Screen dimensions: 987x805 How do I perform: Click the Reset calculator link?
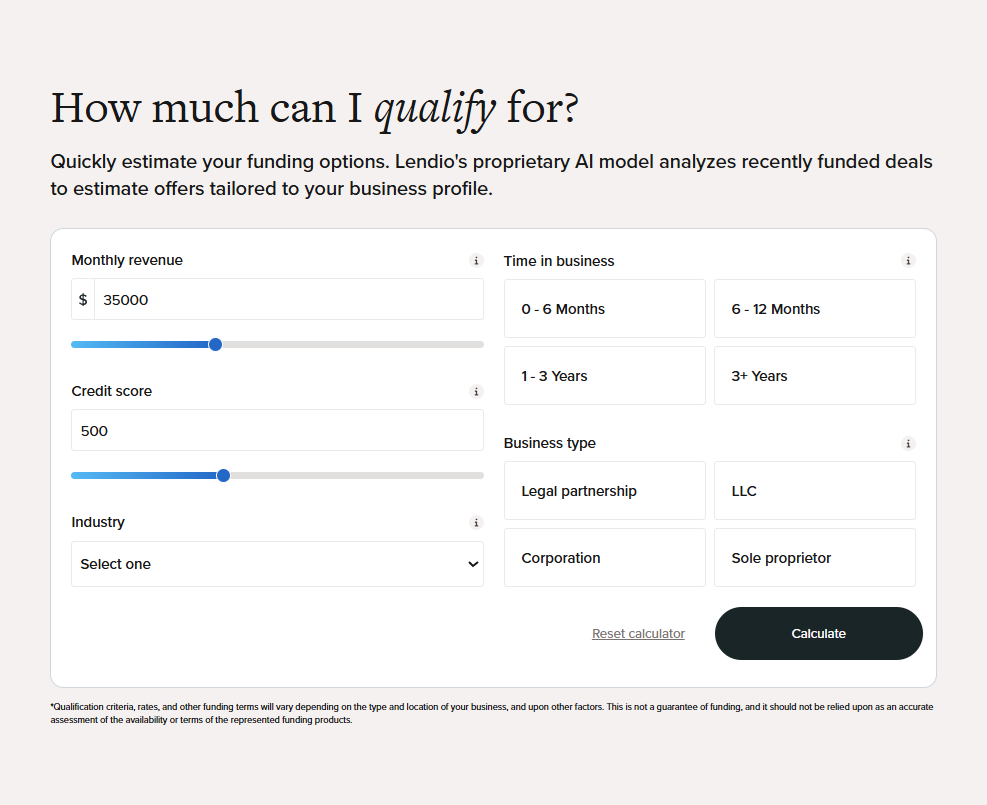pyautogui.click(x=638, y=634)
